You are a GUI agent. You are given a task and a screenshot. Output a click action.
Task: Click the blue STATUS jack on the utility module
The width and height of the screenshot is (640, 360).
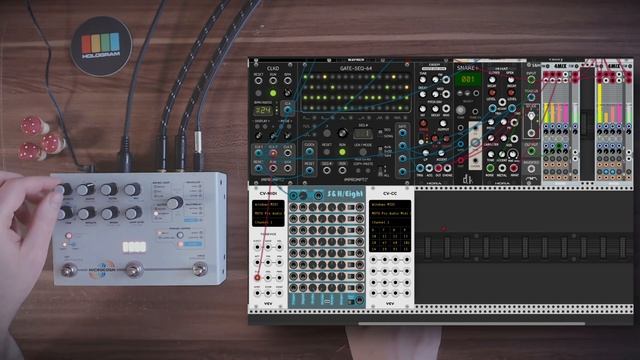[531, 97]
